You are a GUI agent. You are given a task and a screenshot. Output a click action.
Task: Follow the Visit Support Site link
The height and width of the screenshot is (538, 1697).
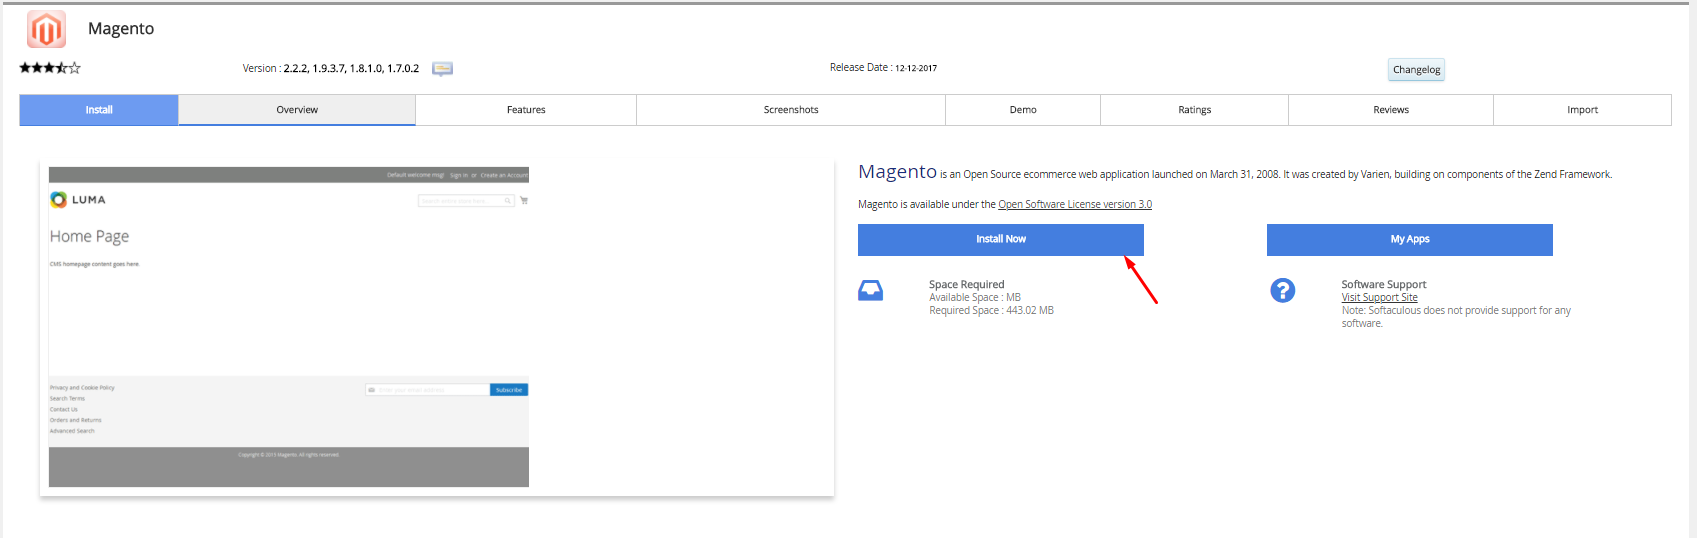point(1379,298)
